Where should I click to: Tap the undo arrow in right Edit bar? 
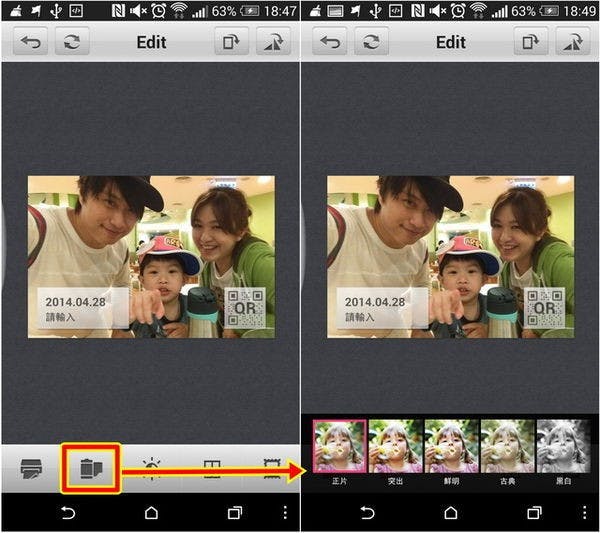330,41
